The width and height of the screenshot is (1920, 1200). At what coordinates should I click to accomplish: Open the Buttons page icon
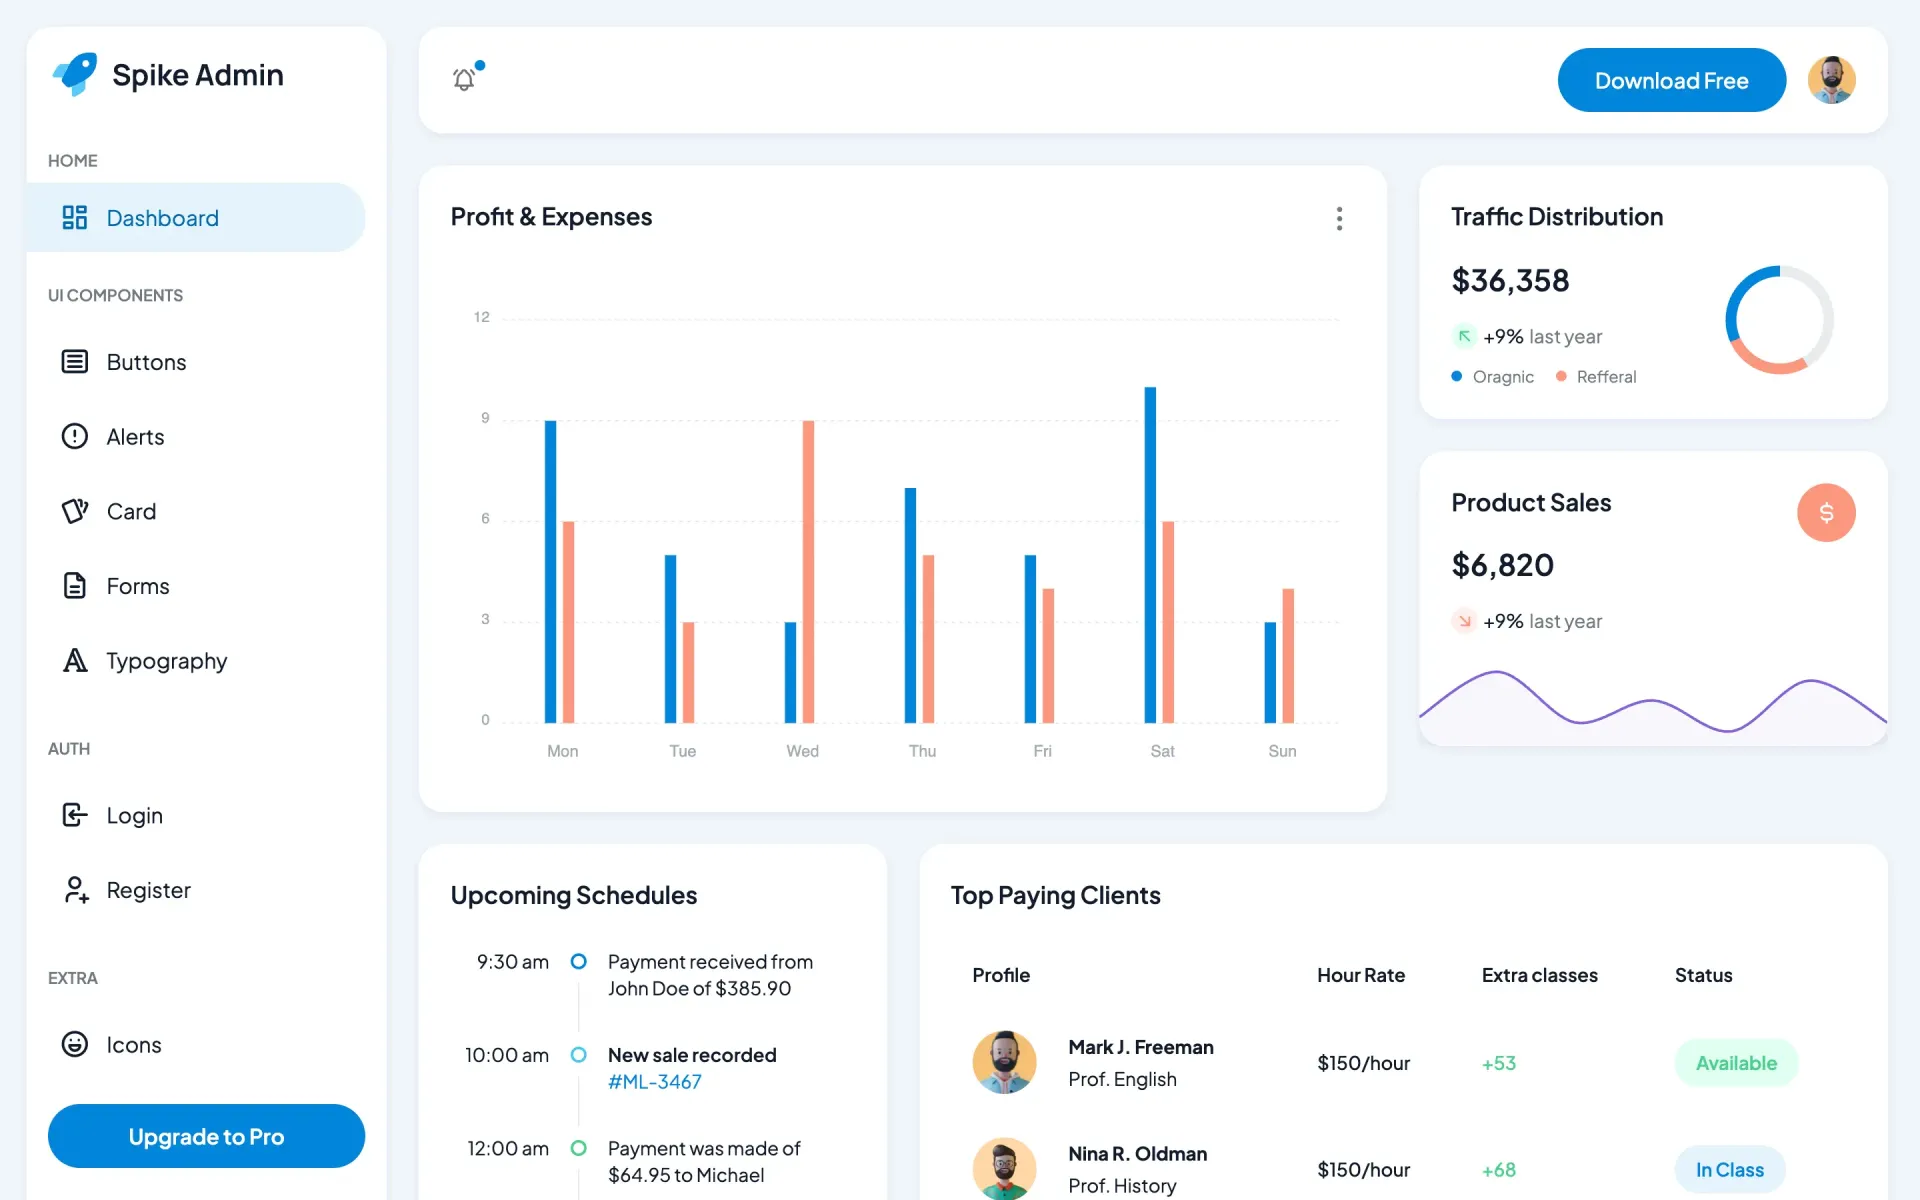(x=75, y=362)
